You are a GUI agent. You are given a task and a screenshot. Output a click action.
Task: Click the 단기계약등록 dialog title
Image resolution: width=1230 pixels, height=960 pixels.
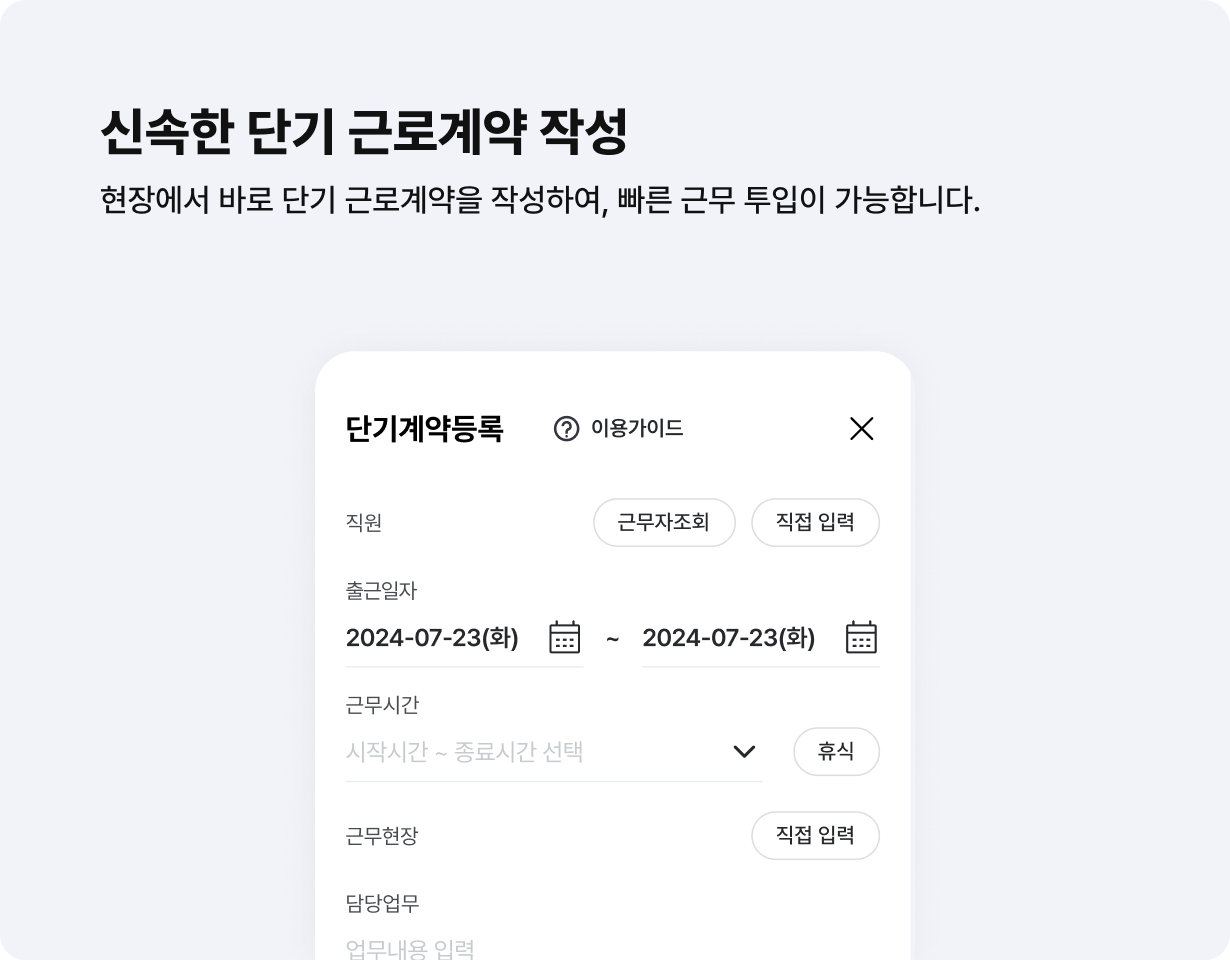coord(424,429)
